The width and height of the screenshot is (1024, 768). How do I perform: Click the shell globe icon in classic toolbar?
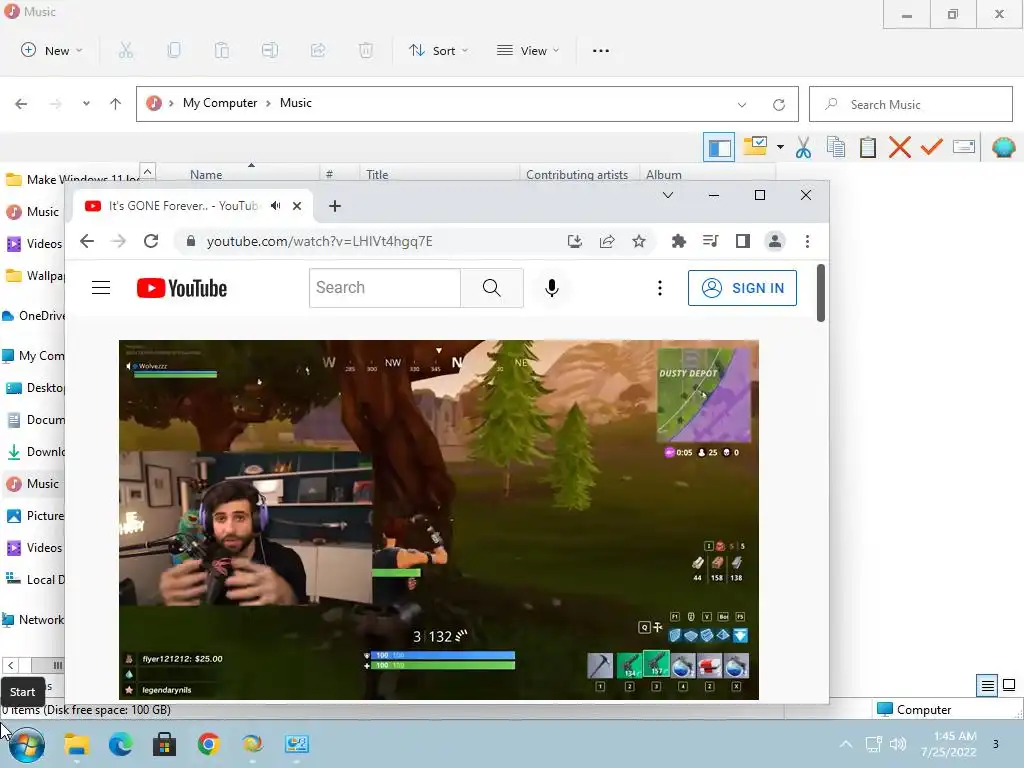tap(1004, 148)
